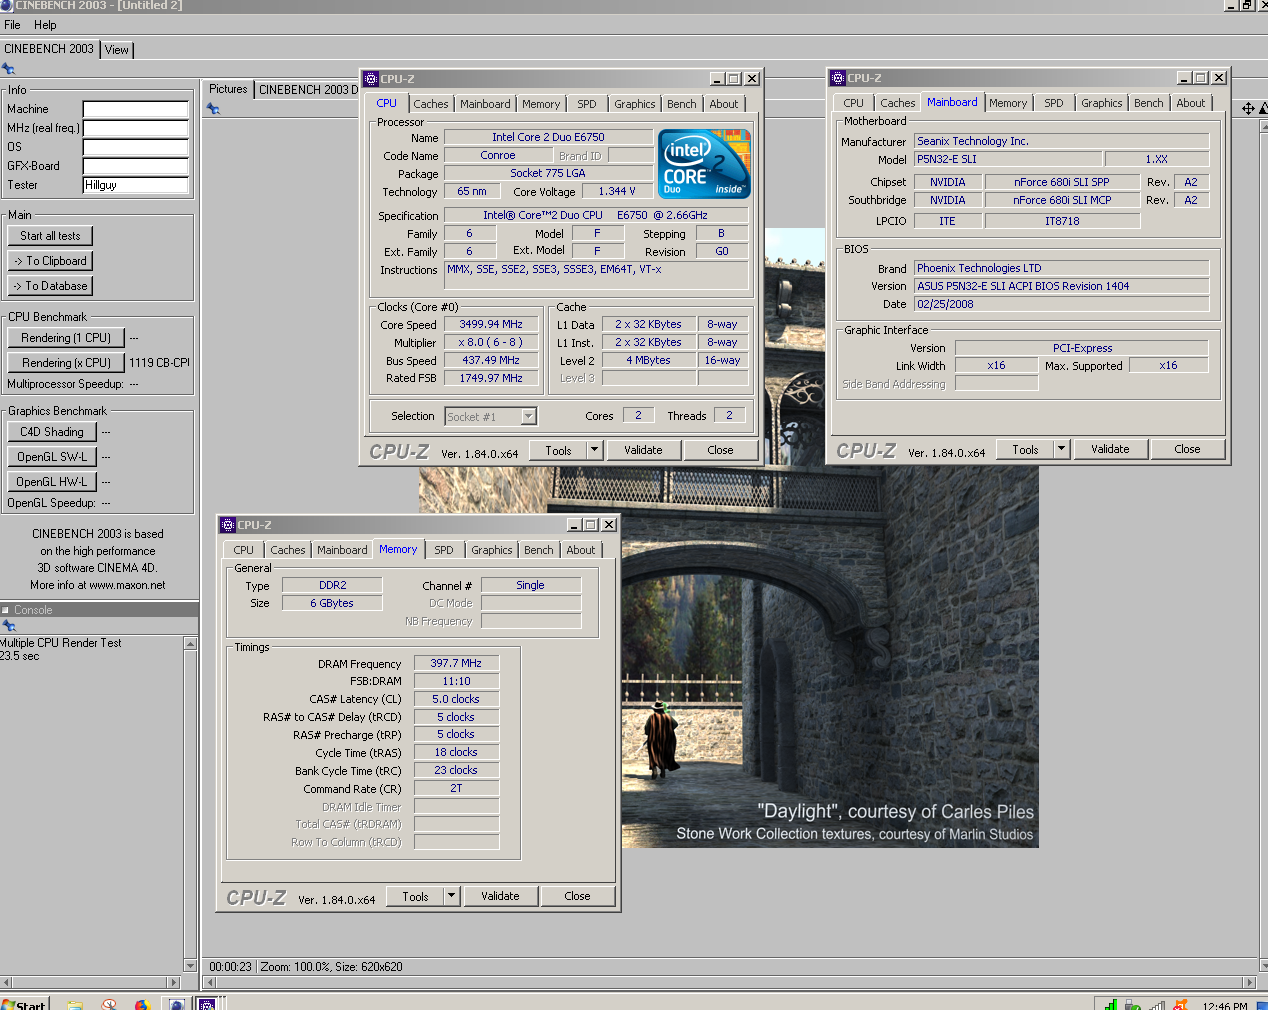Click the Console scrollbar up arrow

191,644
